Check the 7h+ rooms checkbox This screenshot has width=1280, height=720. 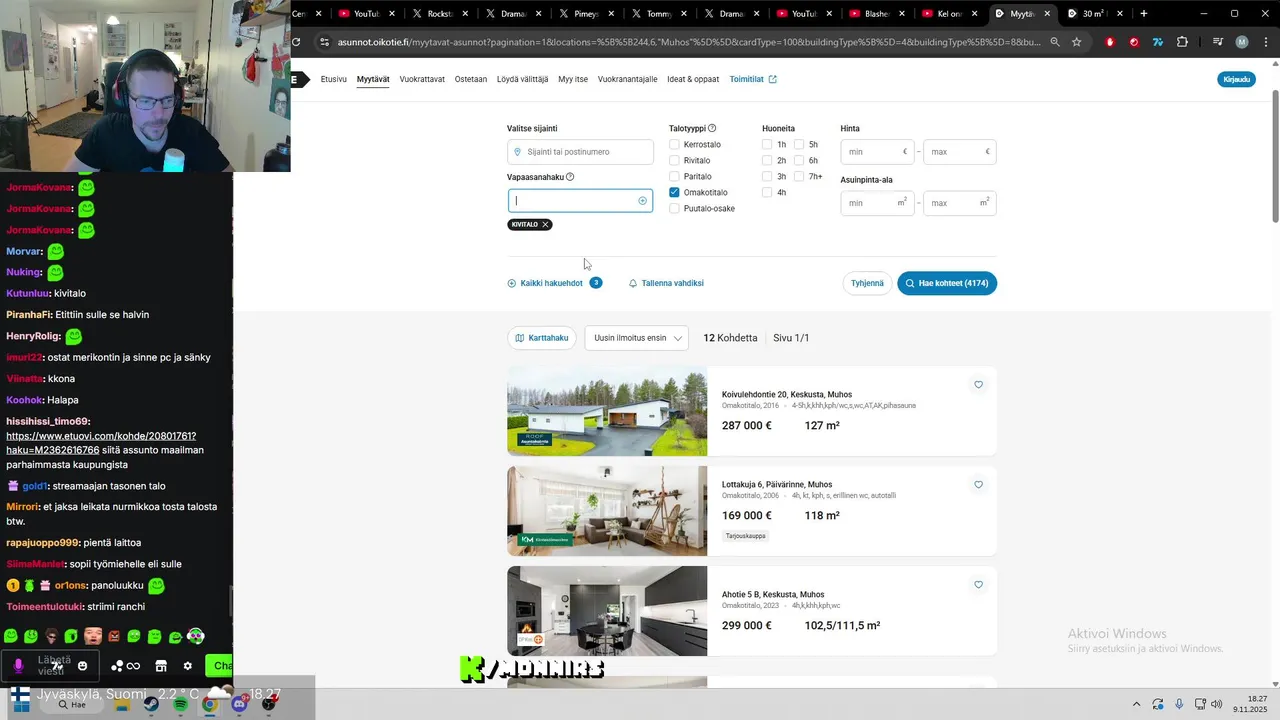click(x=799, y=177)
